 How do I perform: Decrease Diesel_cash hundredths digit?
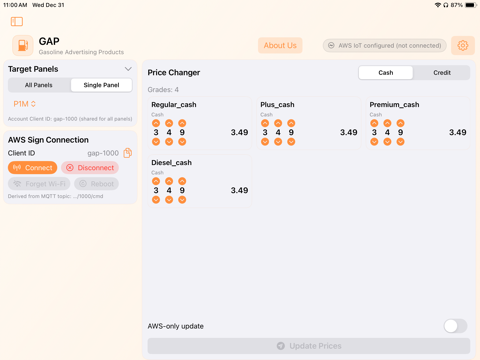pos(182,200)
